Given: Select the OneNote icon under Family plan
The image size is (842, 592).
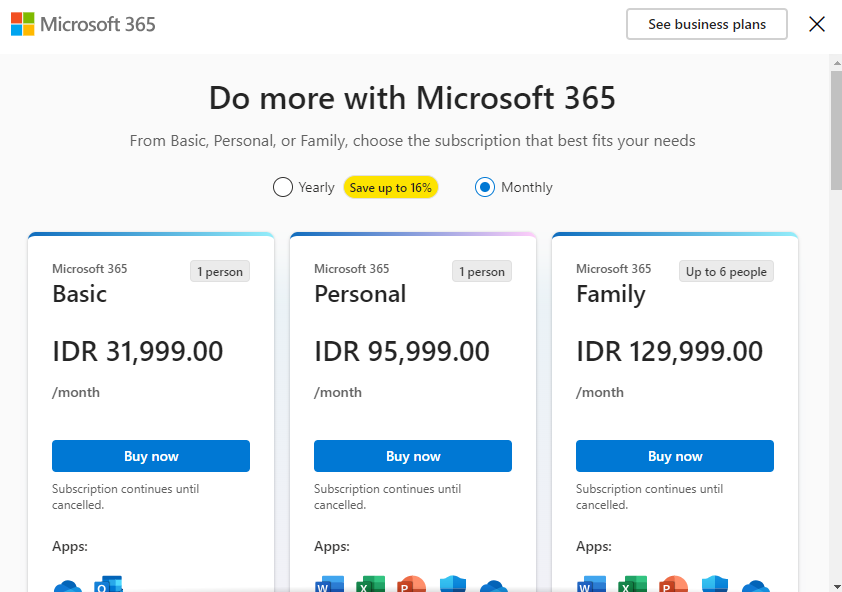Looking at the screenshot, I should coord(714,586).
